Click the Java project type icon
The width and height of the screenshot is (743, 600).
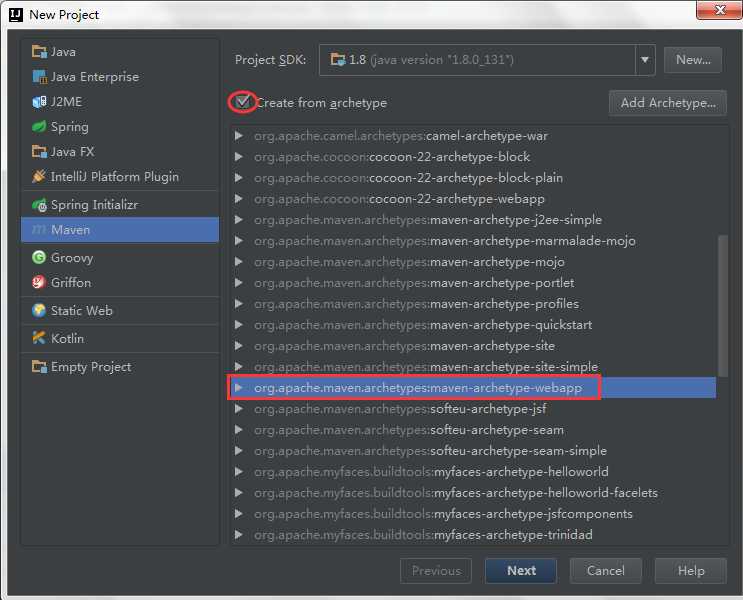coord(39,51)
